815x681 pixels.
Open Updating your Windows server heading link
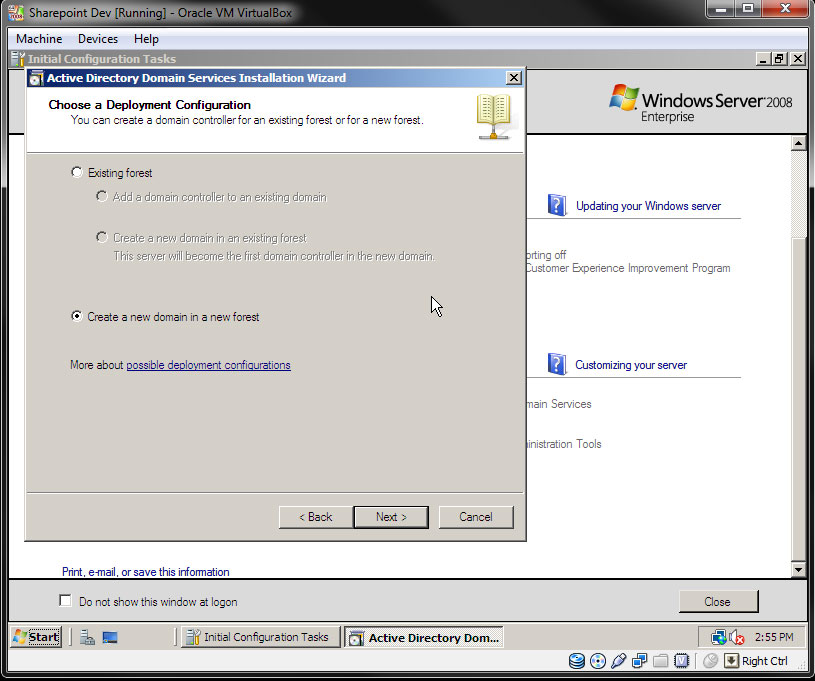click(x=648, y=206)
